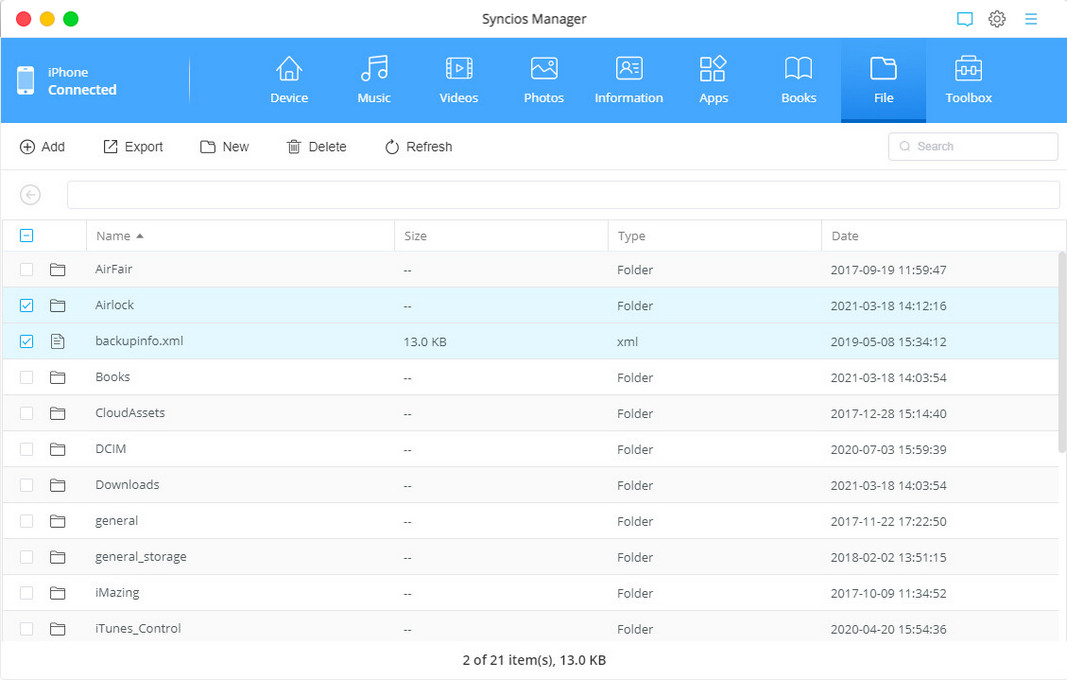Open the Device tab
The width and height of the screenshot is (1067, 680).
[289, 80]
